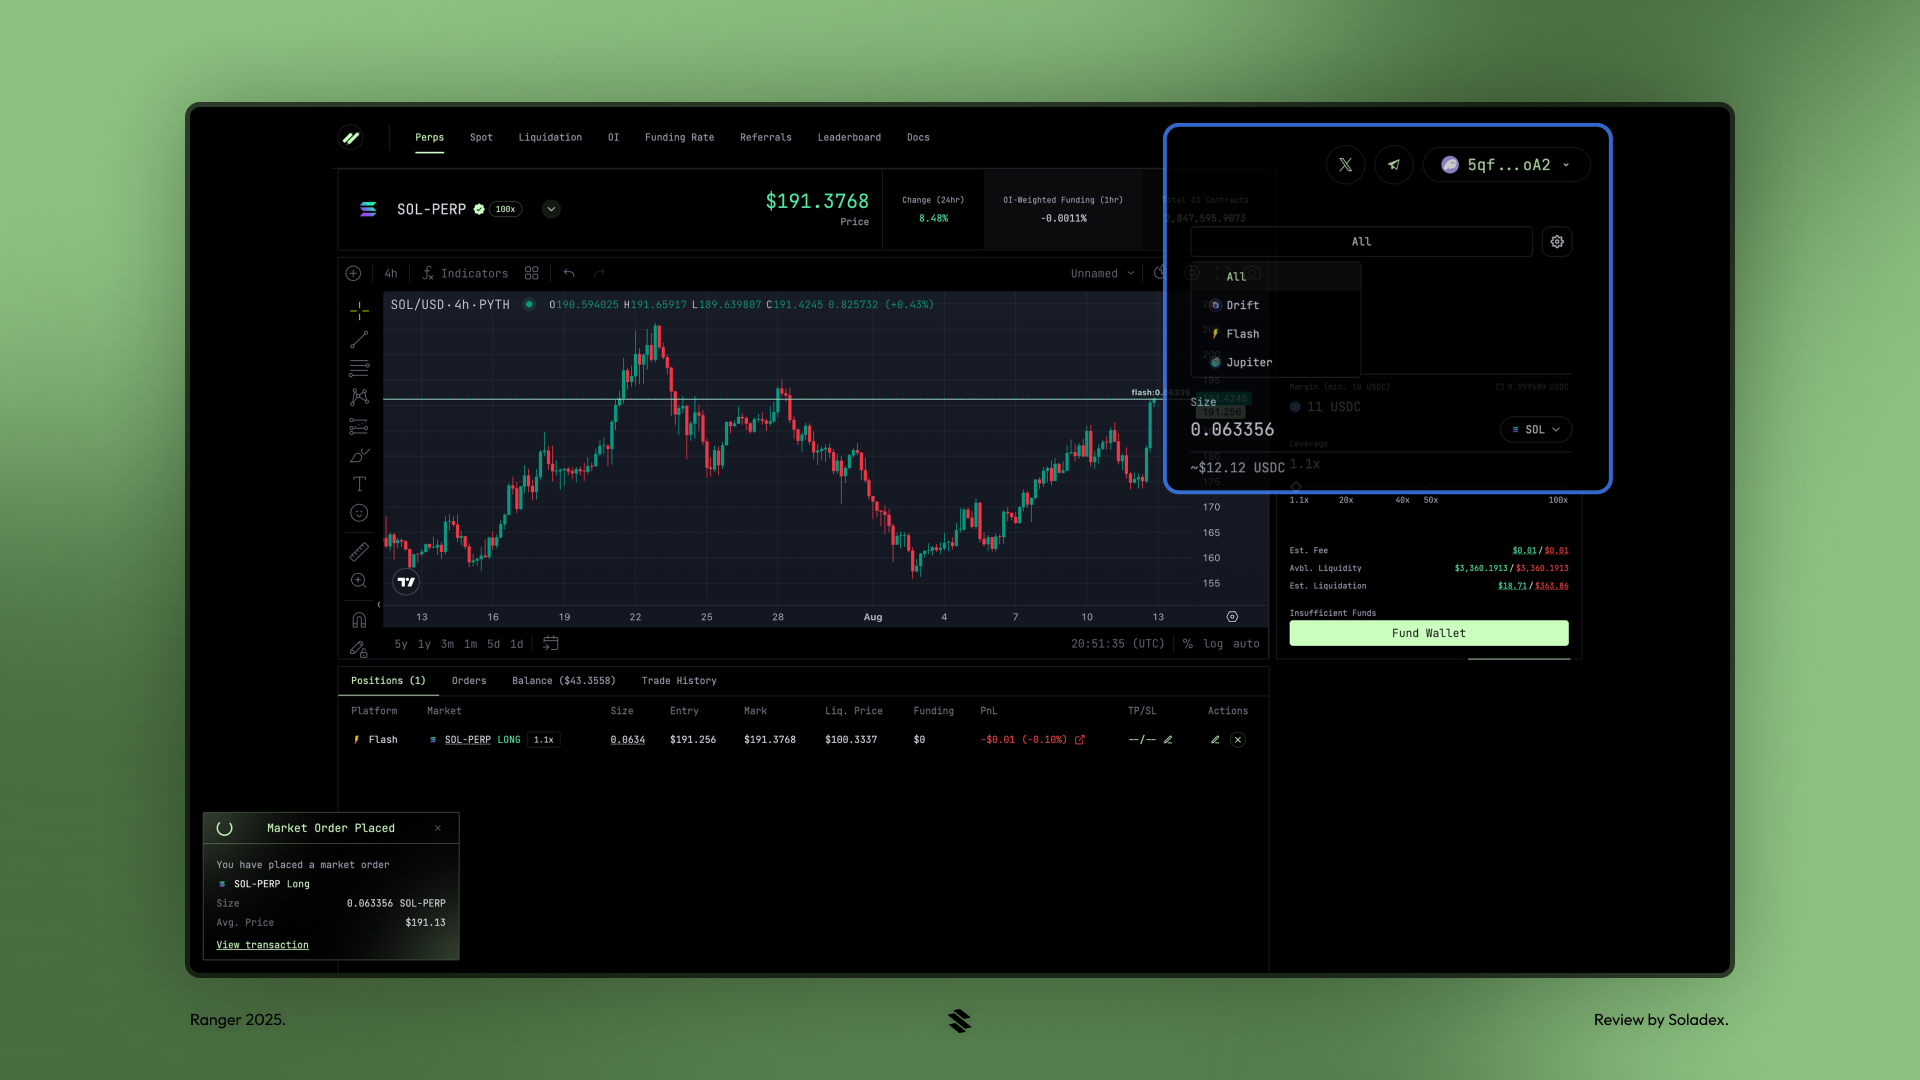This screenshot has width=1920, height=1080.
Task: Select the zoom in tool
Action: 359,580
